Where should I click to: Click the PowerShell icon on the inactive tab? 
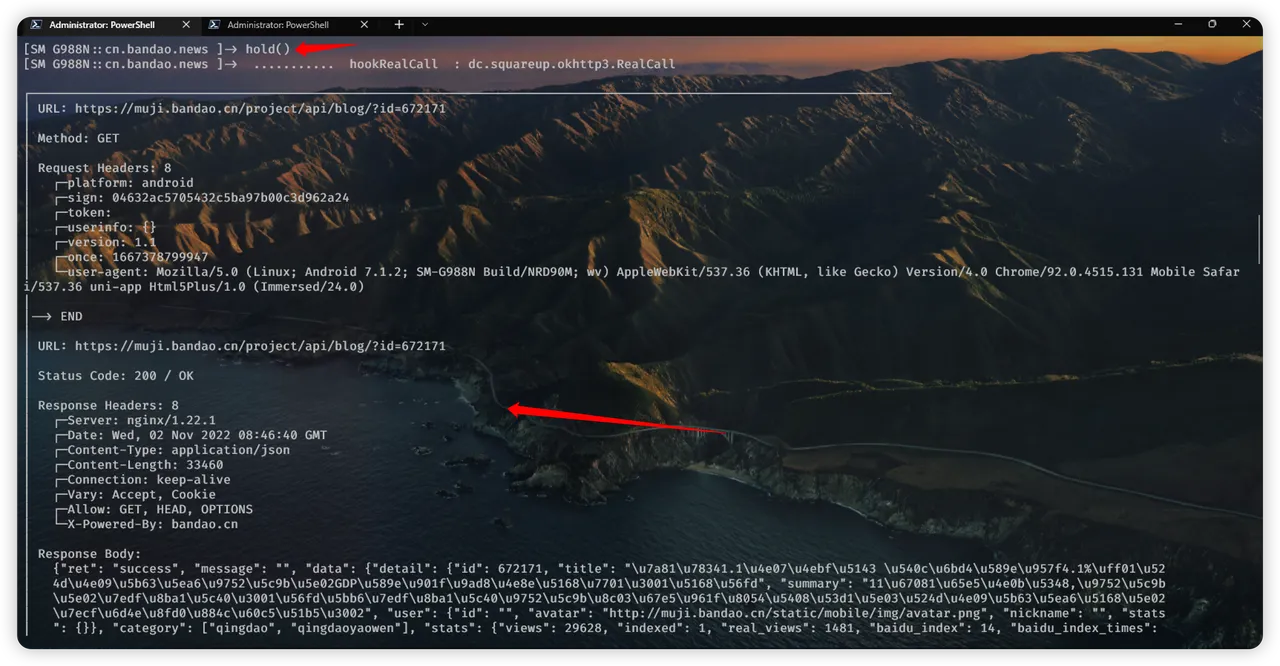click(x=213, y=24)
